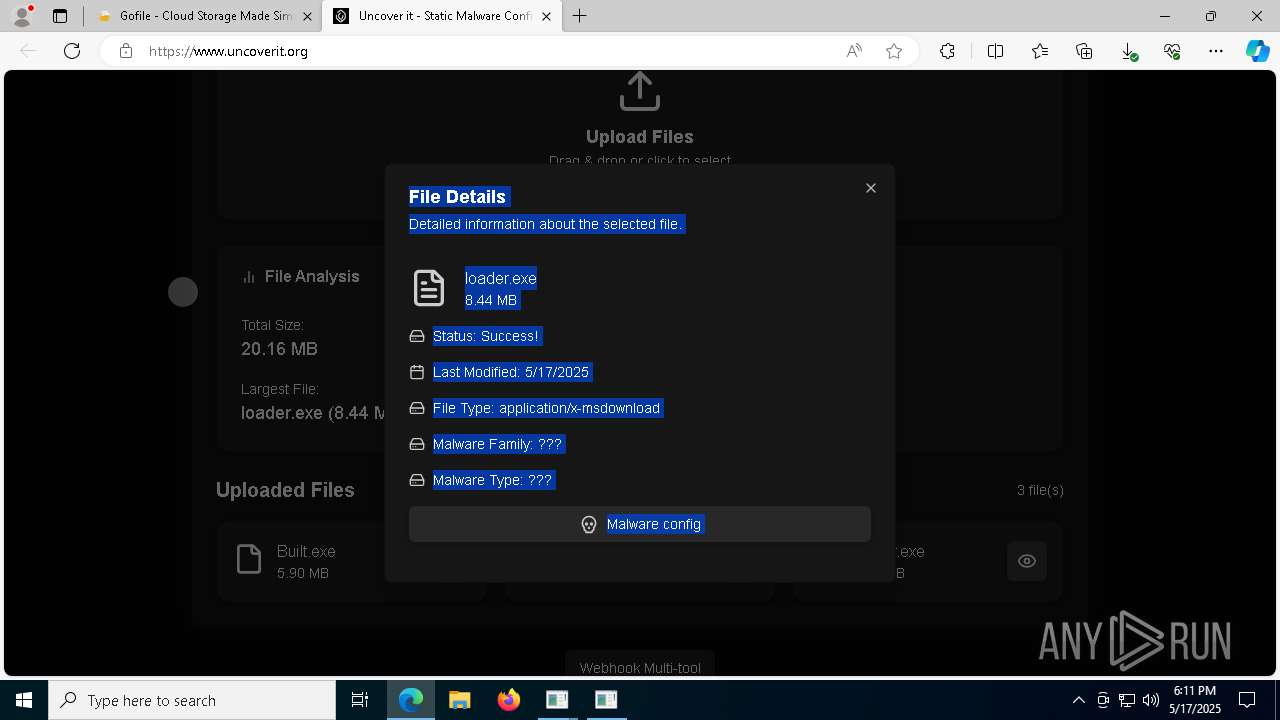Open File Explorer from taskbar
This screenshot has height=720, width=1280.
coord(459,700)
